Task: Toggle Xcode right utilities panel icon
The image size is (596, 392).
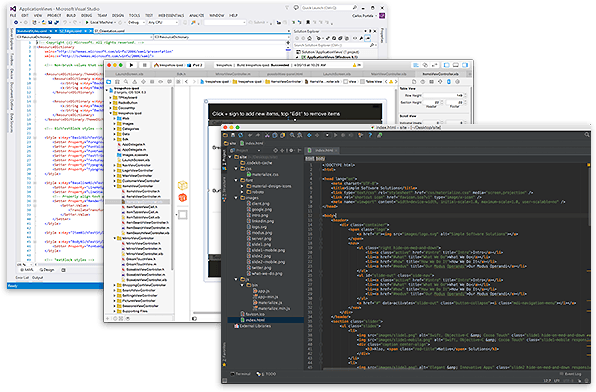Action: tap(464, 65)
